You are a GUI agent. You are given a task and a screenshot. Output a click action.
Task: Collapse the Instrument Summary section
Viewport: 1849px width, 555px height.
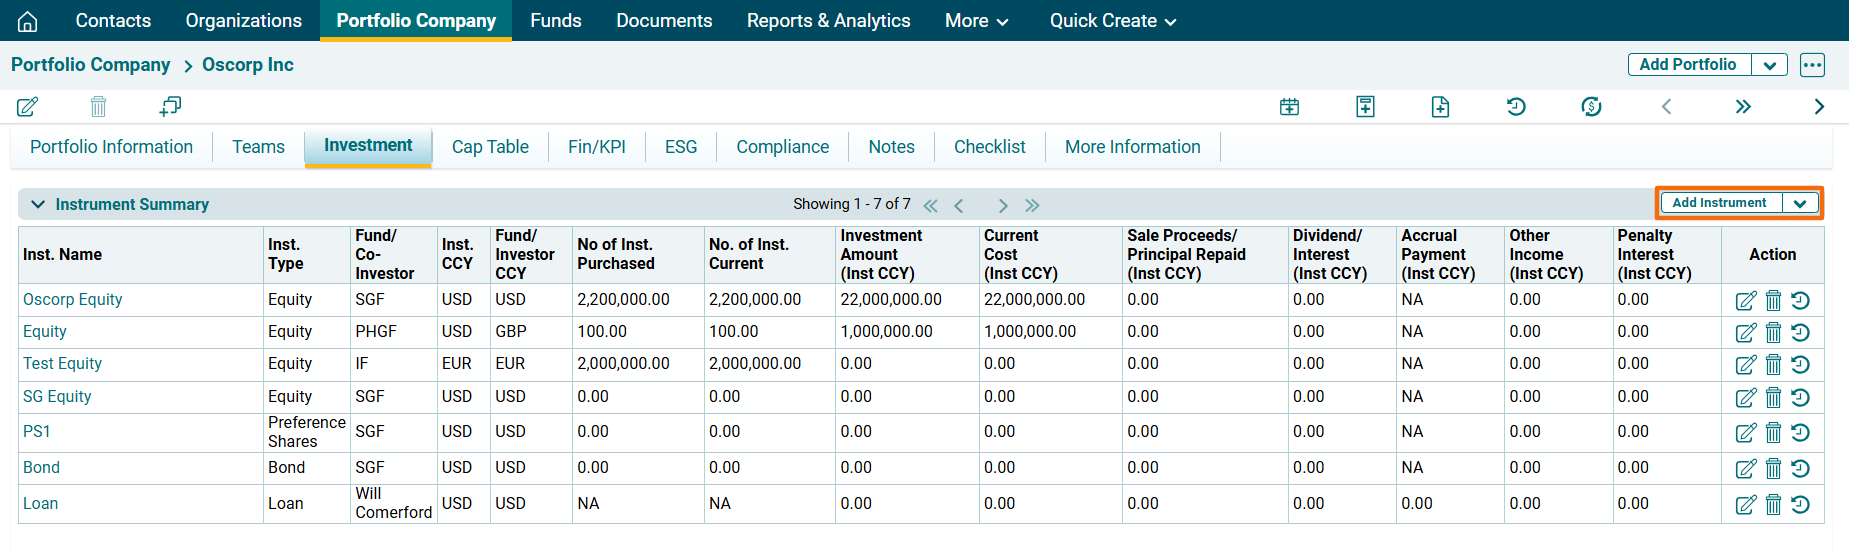click(x=38, y=204)
